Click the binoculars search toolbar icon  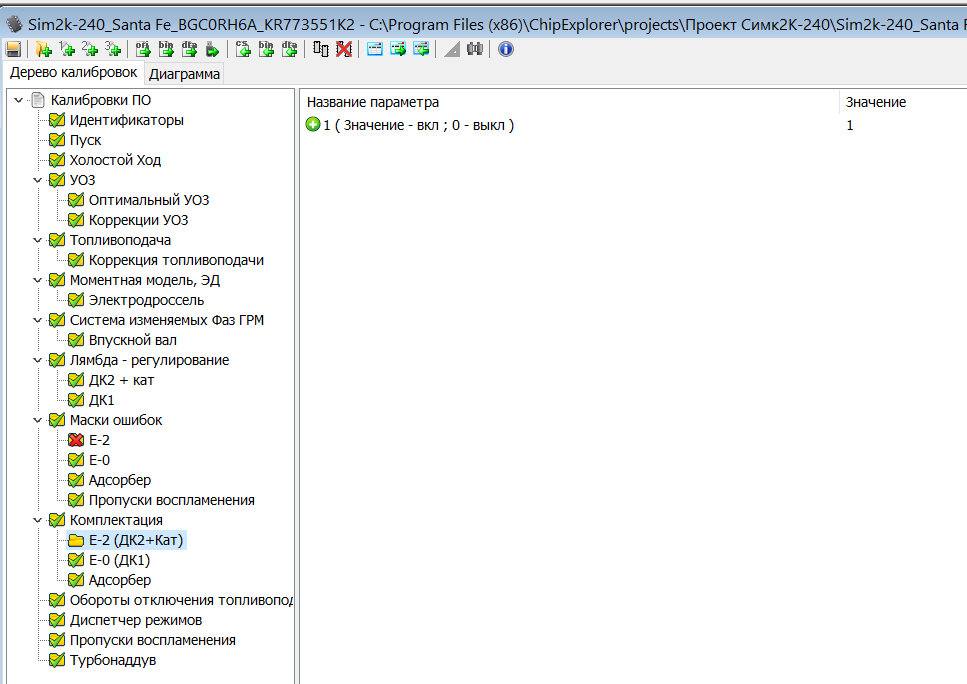475,49
